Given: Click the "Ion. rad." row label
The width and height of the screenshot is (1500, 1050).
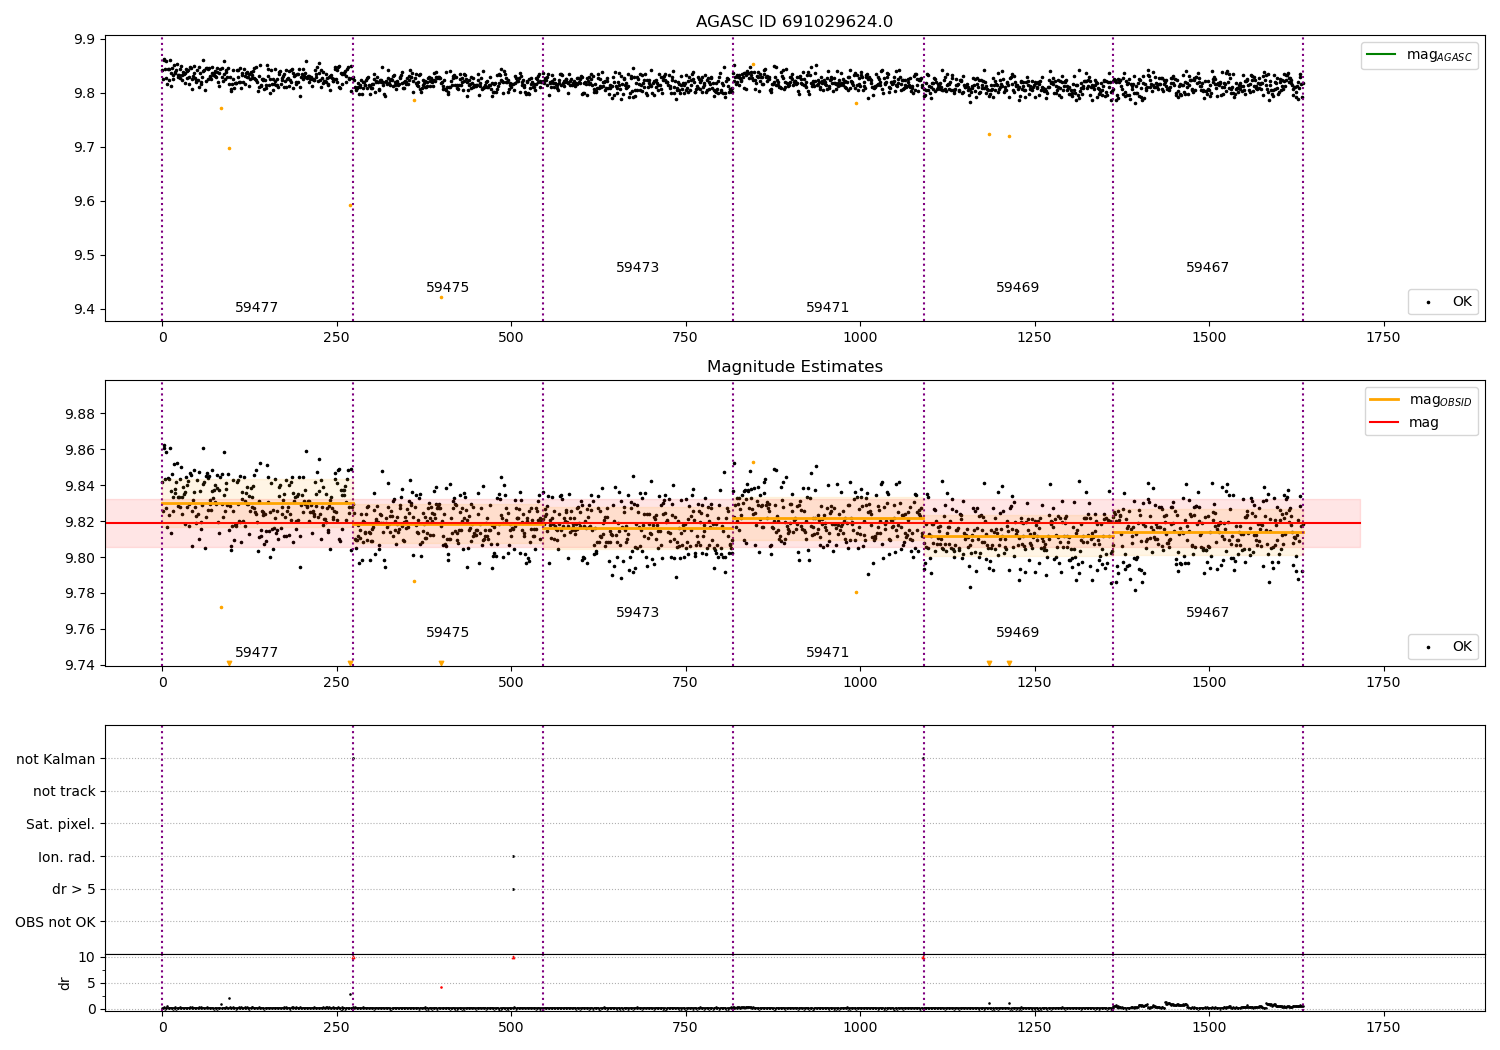Looking at the screenshot, I should click(x=67, y=857).
